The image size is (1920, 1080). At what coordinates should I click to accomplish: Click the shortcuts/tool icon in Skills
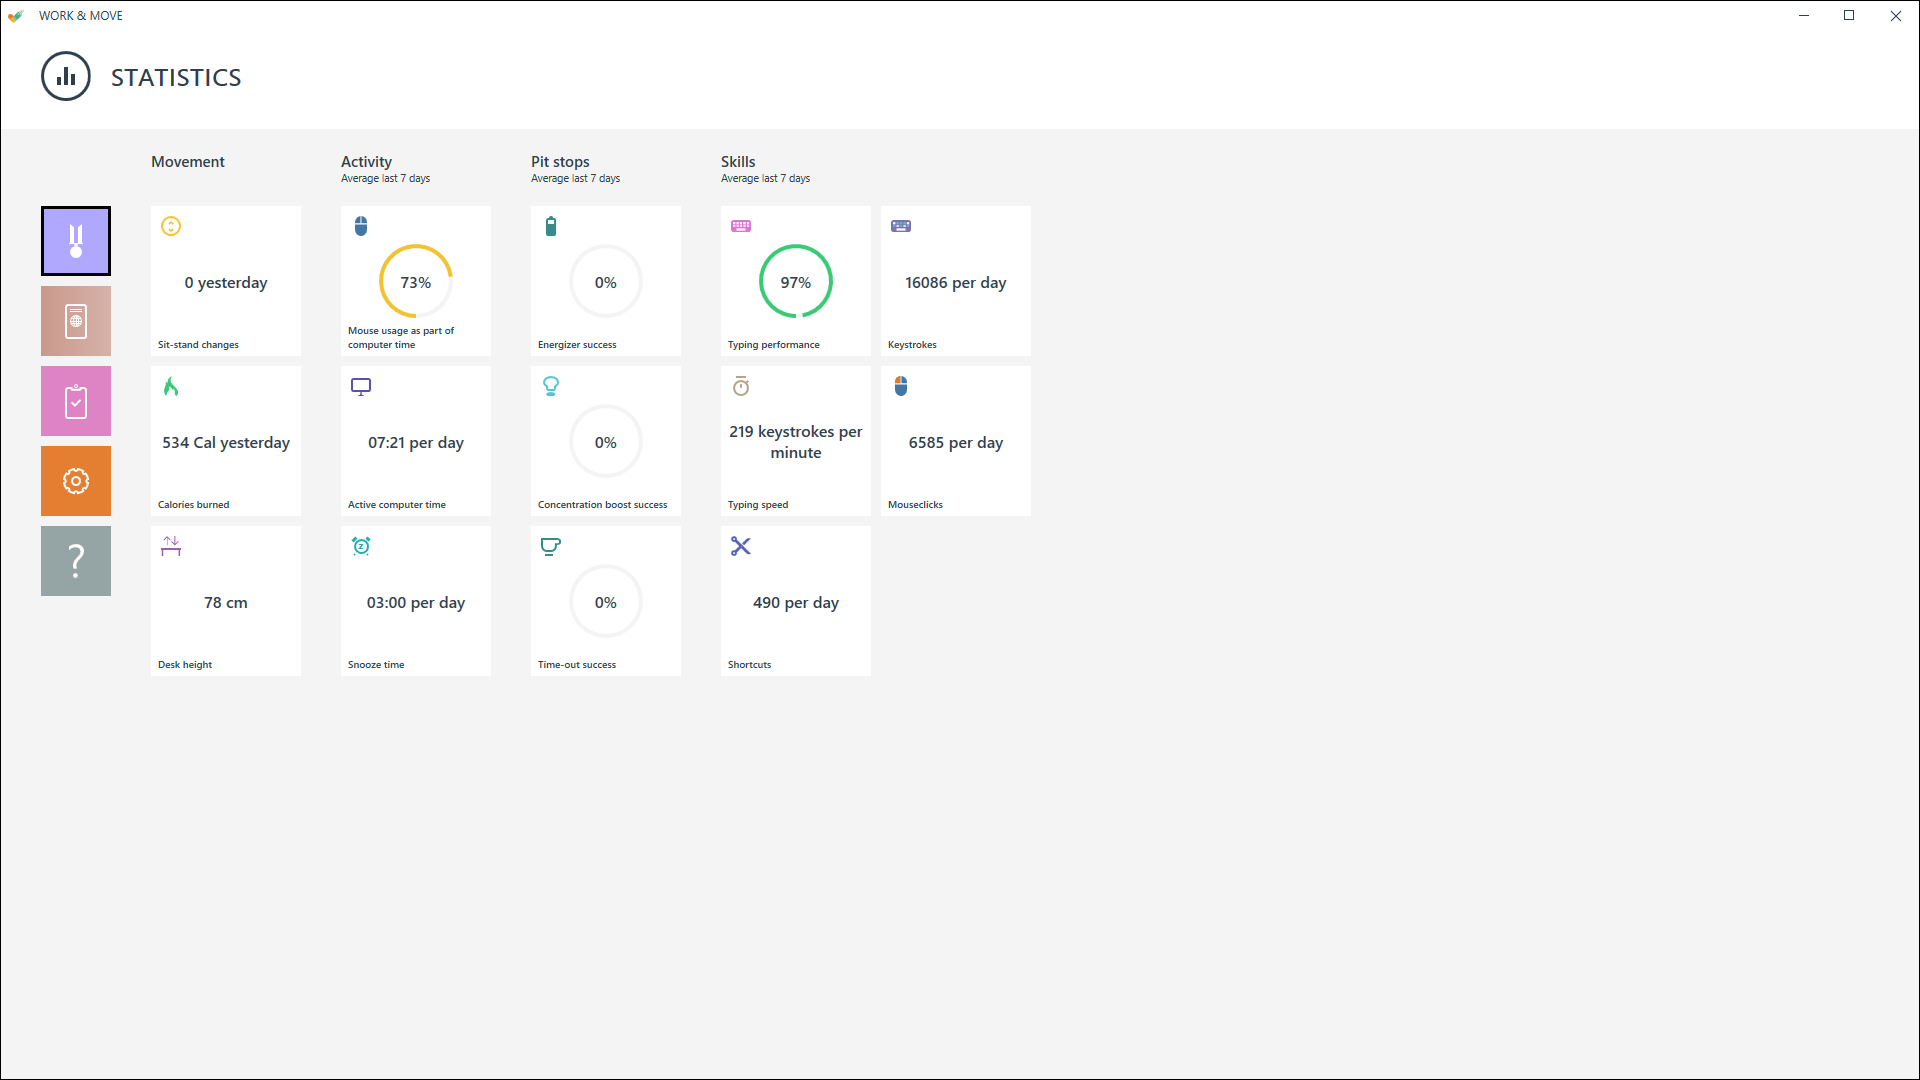tap(741, 546)
